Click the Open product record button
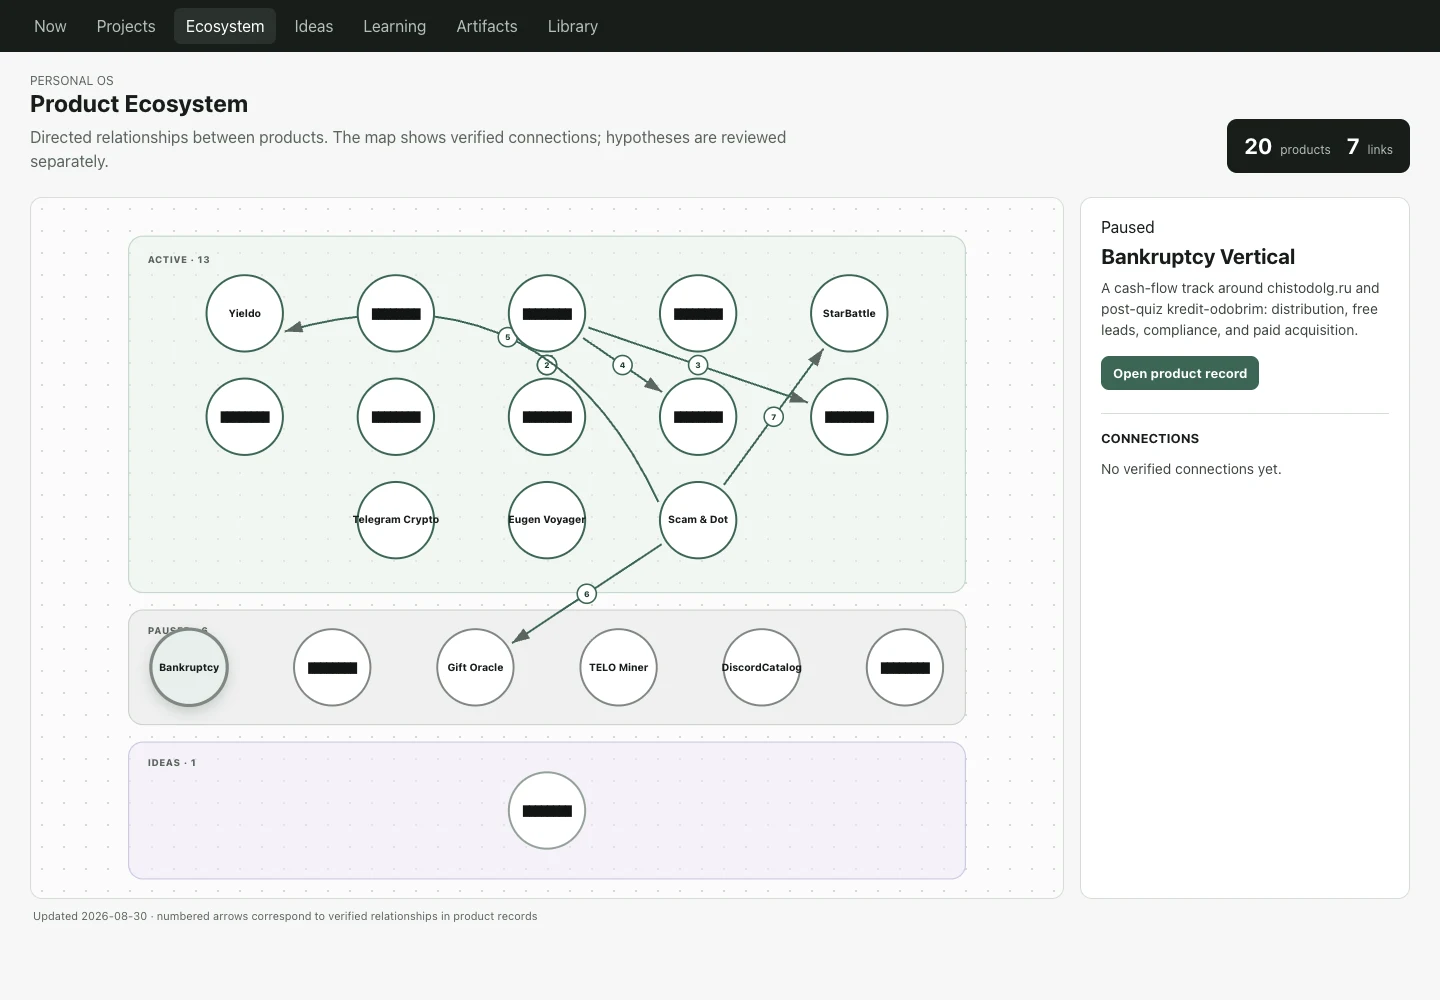 [1180, 373]
